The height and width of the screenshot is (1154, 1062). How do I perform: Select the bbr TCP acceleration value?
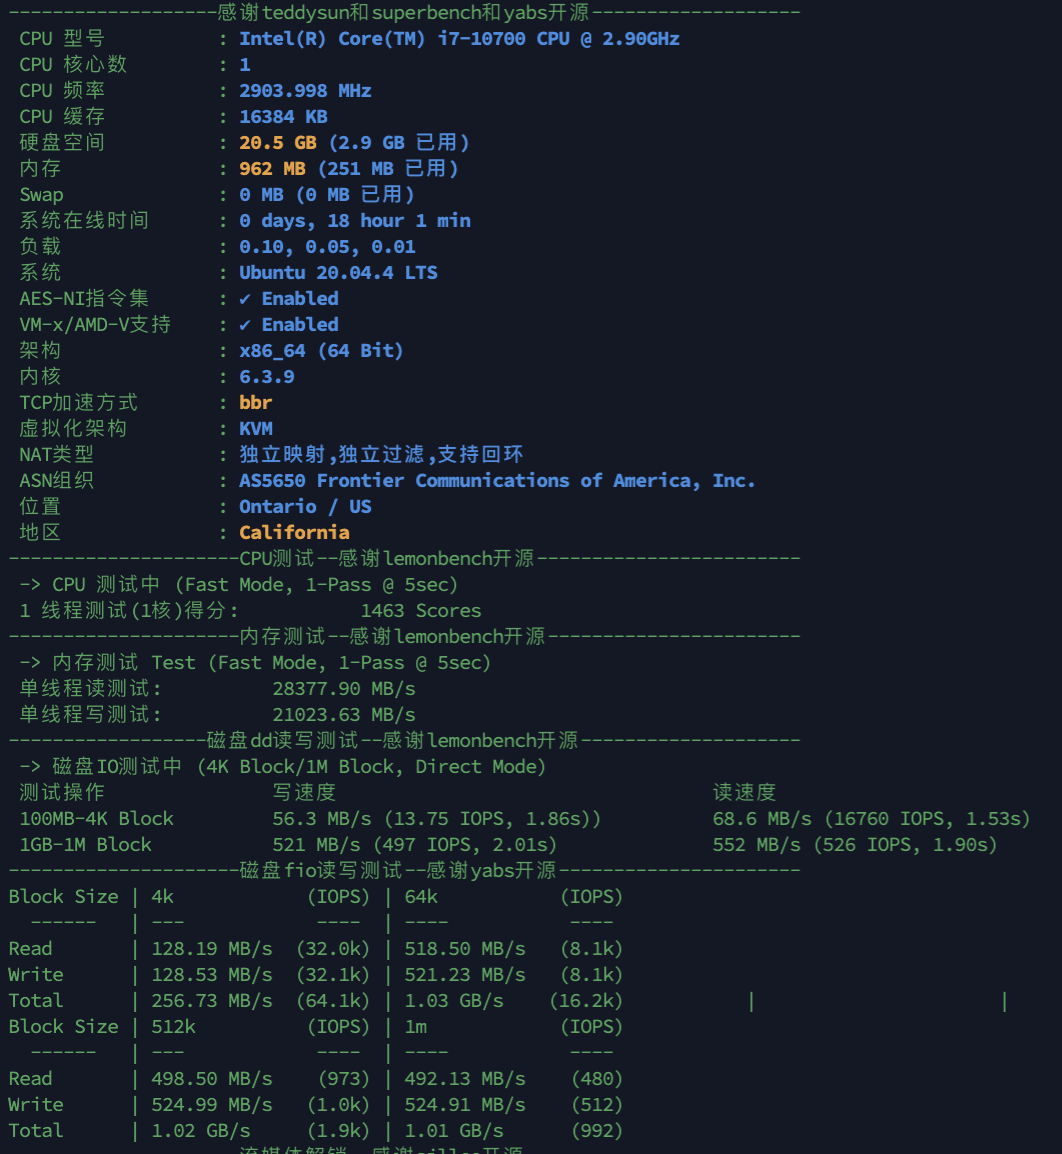[x=256, y=403]
